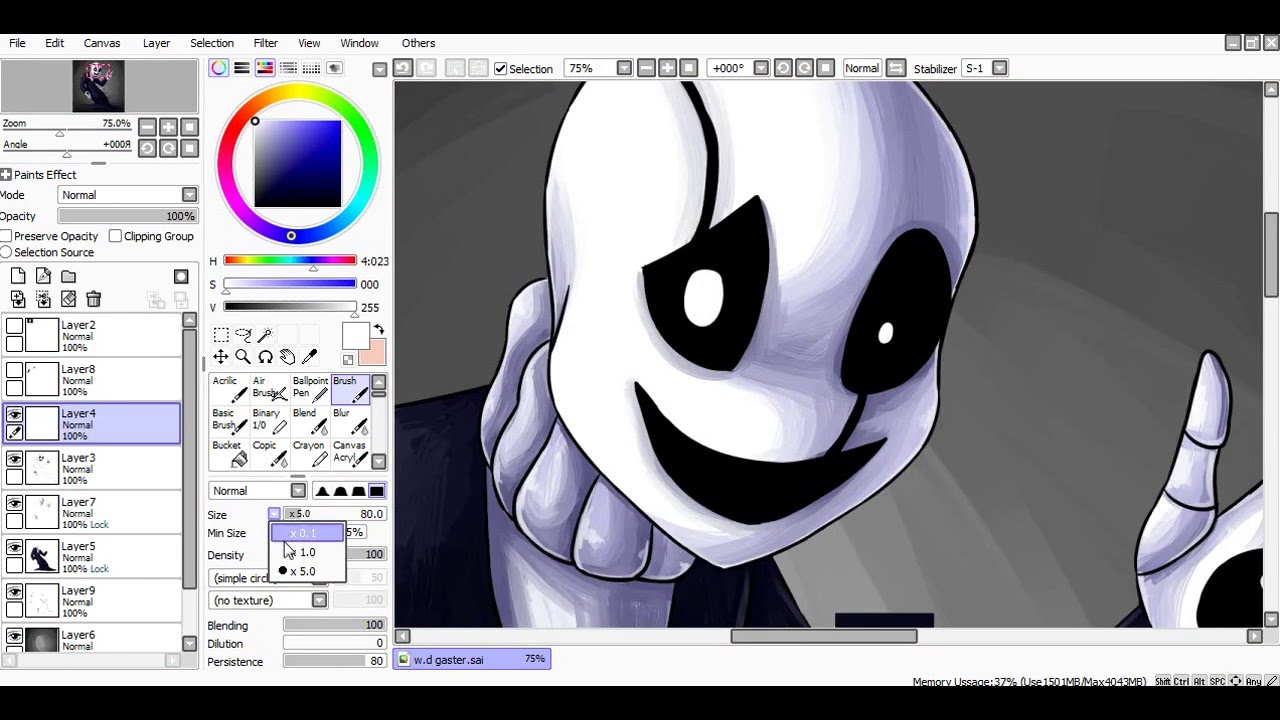
Task: Switch to the w.d gaster.sai document tab
Action: point(472,659)
